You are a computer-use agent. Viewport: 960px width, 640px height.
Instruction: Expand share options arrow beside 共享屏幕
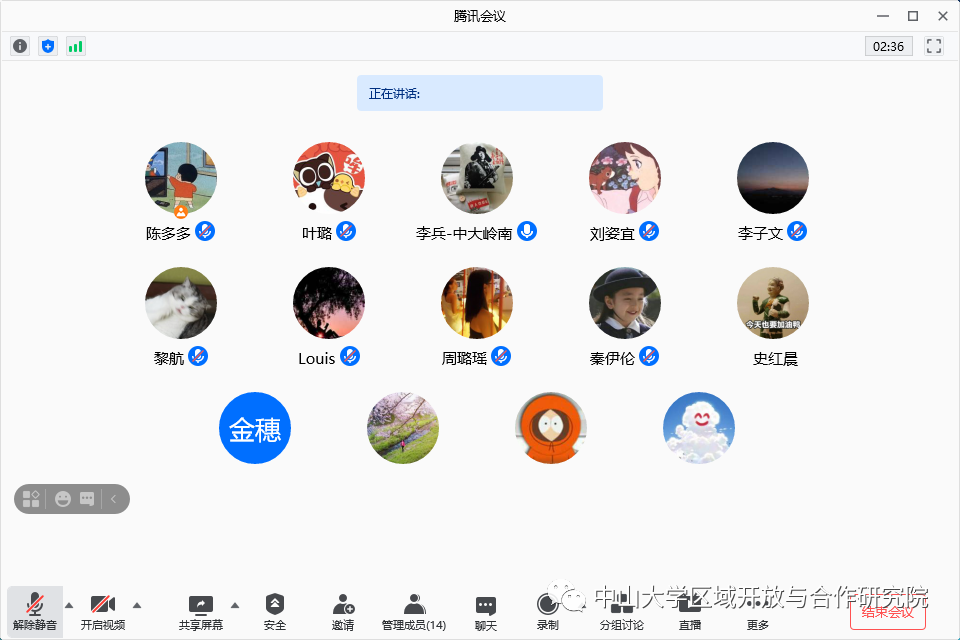pos(235,604)
